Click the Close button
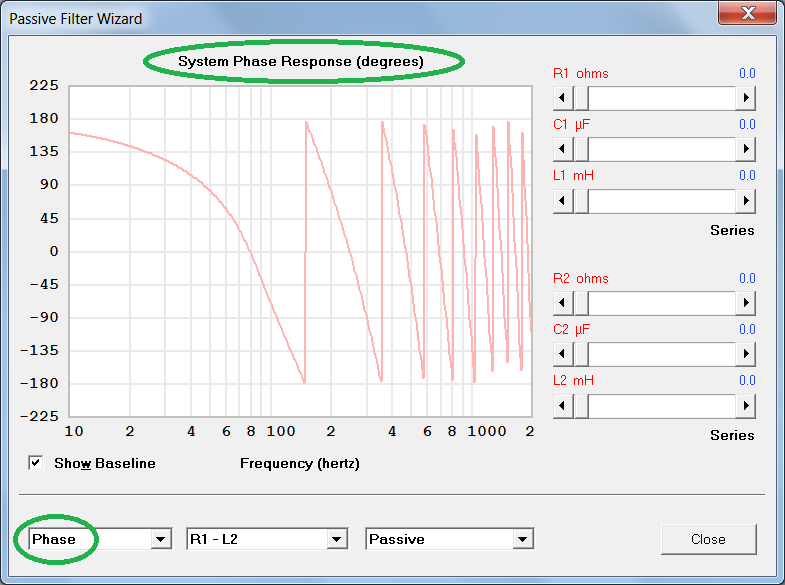Viewport: 785px width, 585px height. click(x=708, y=539)
